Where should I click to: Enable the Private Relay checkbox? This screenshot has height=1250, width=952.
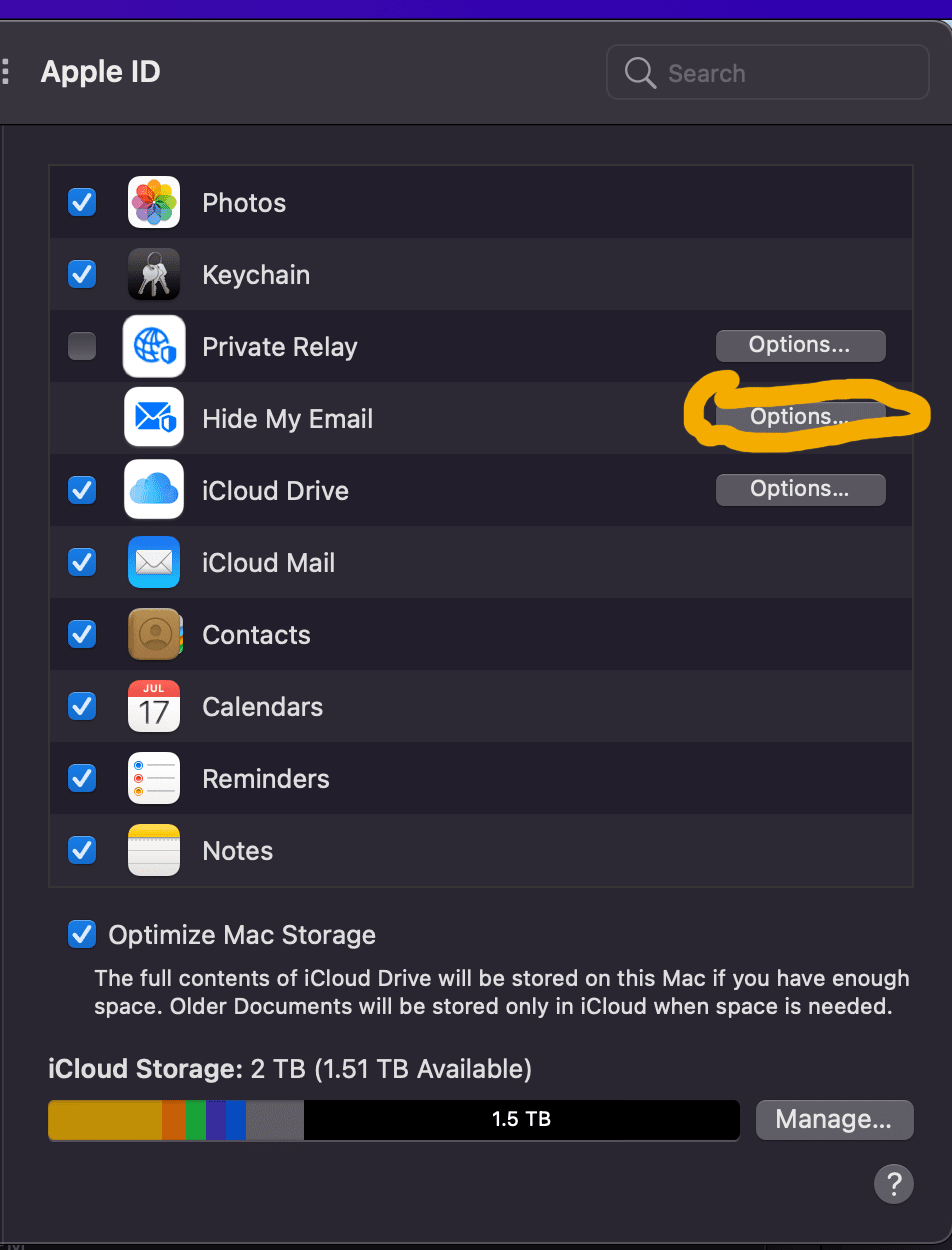[82, 347]
